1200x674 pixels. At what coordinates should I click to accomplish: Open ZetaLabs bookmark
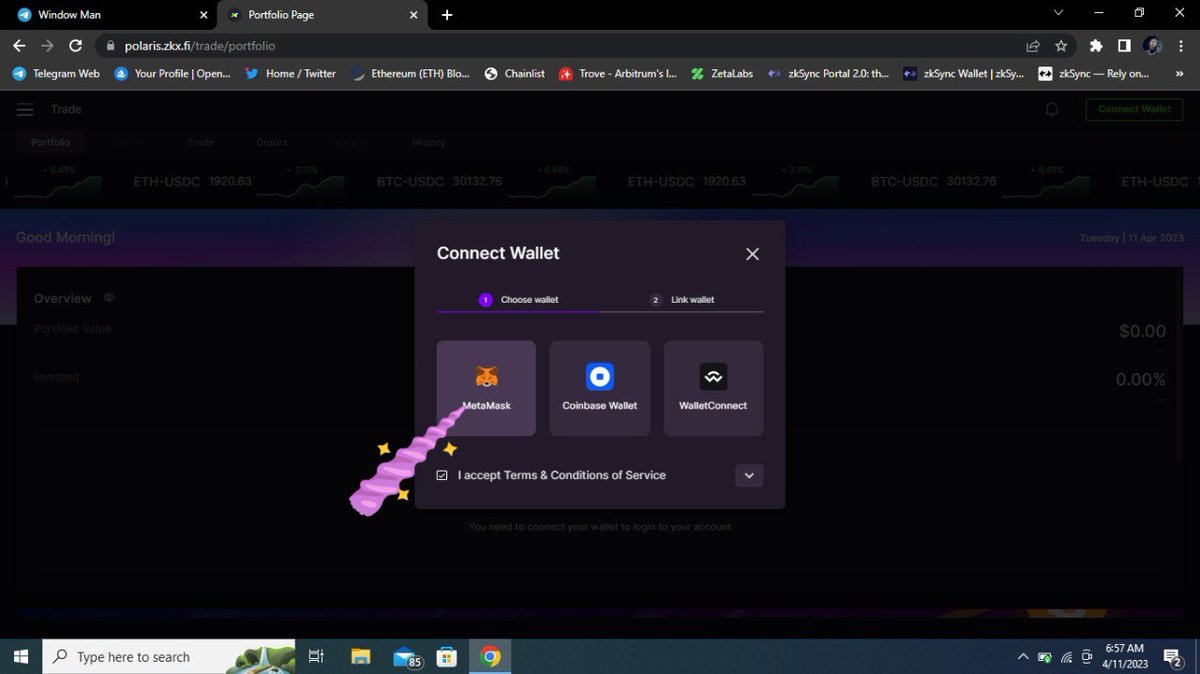[721, 73]
